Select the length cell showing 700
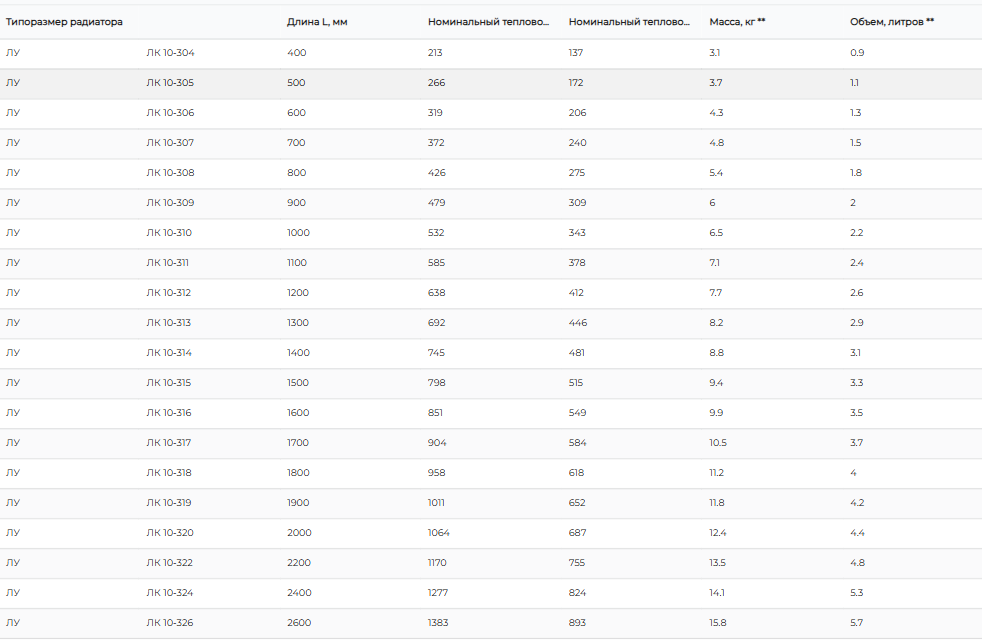 click(296, 143)
